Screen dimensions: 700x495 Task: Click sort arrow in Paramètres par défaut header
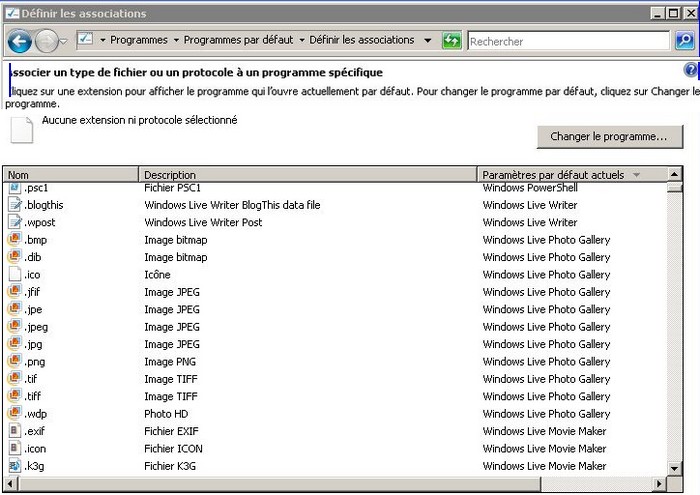637,175
